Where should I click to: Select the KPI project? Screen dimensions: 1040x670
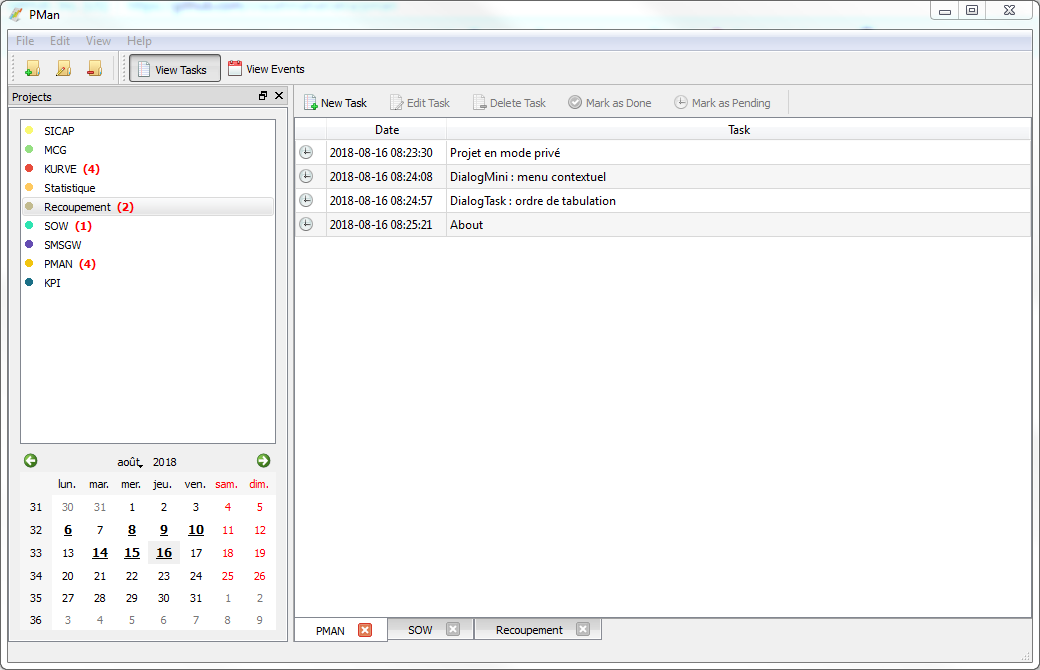click(148, 283)
